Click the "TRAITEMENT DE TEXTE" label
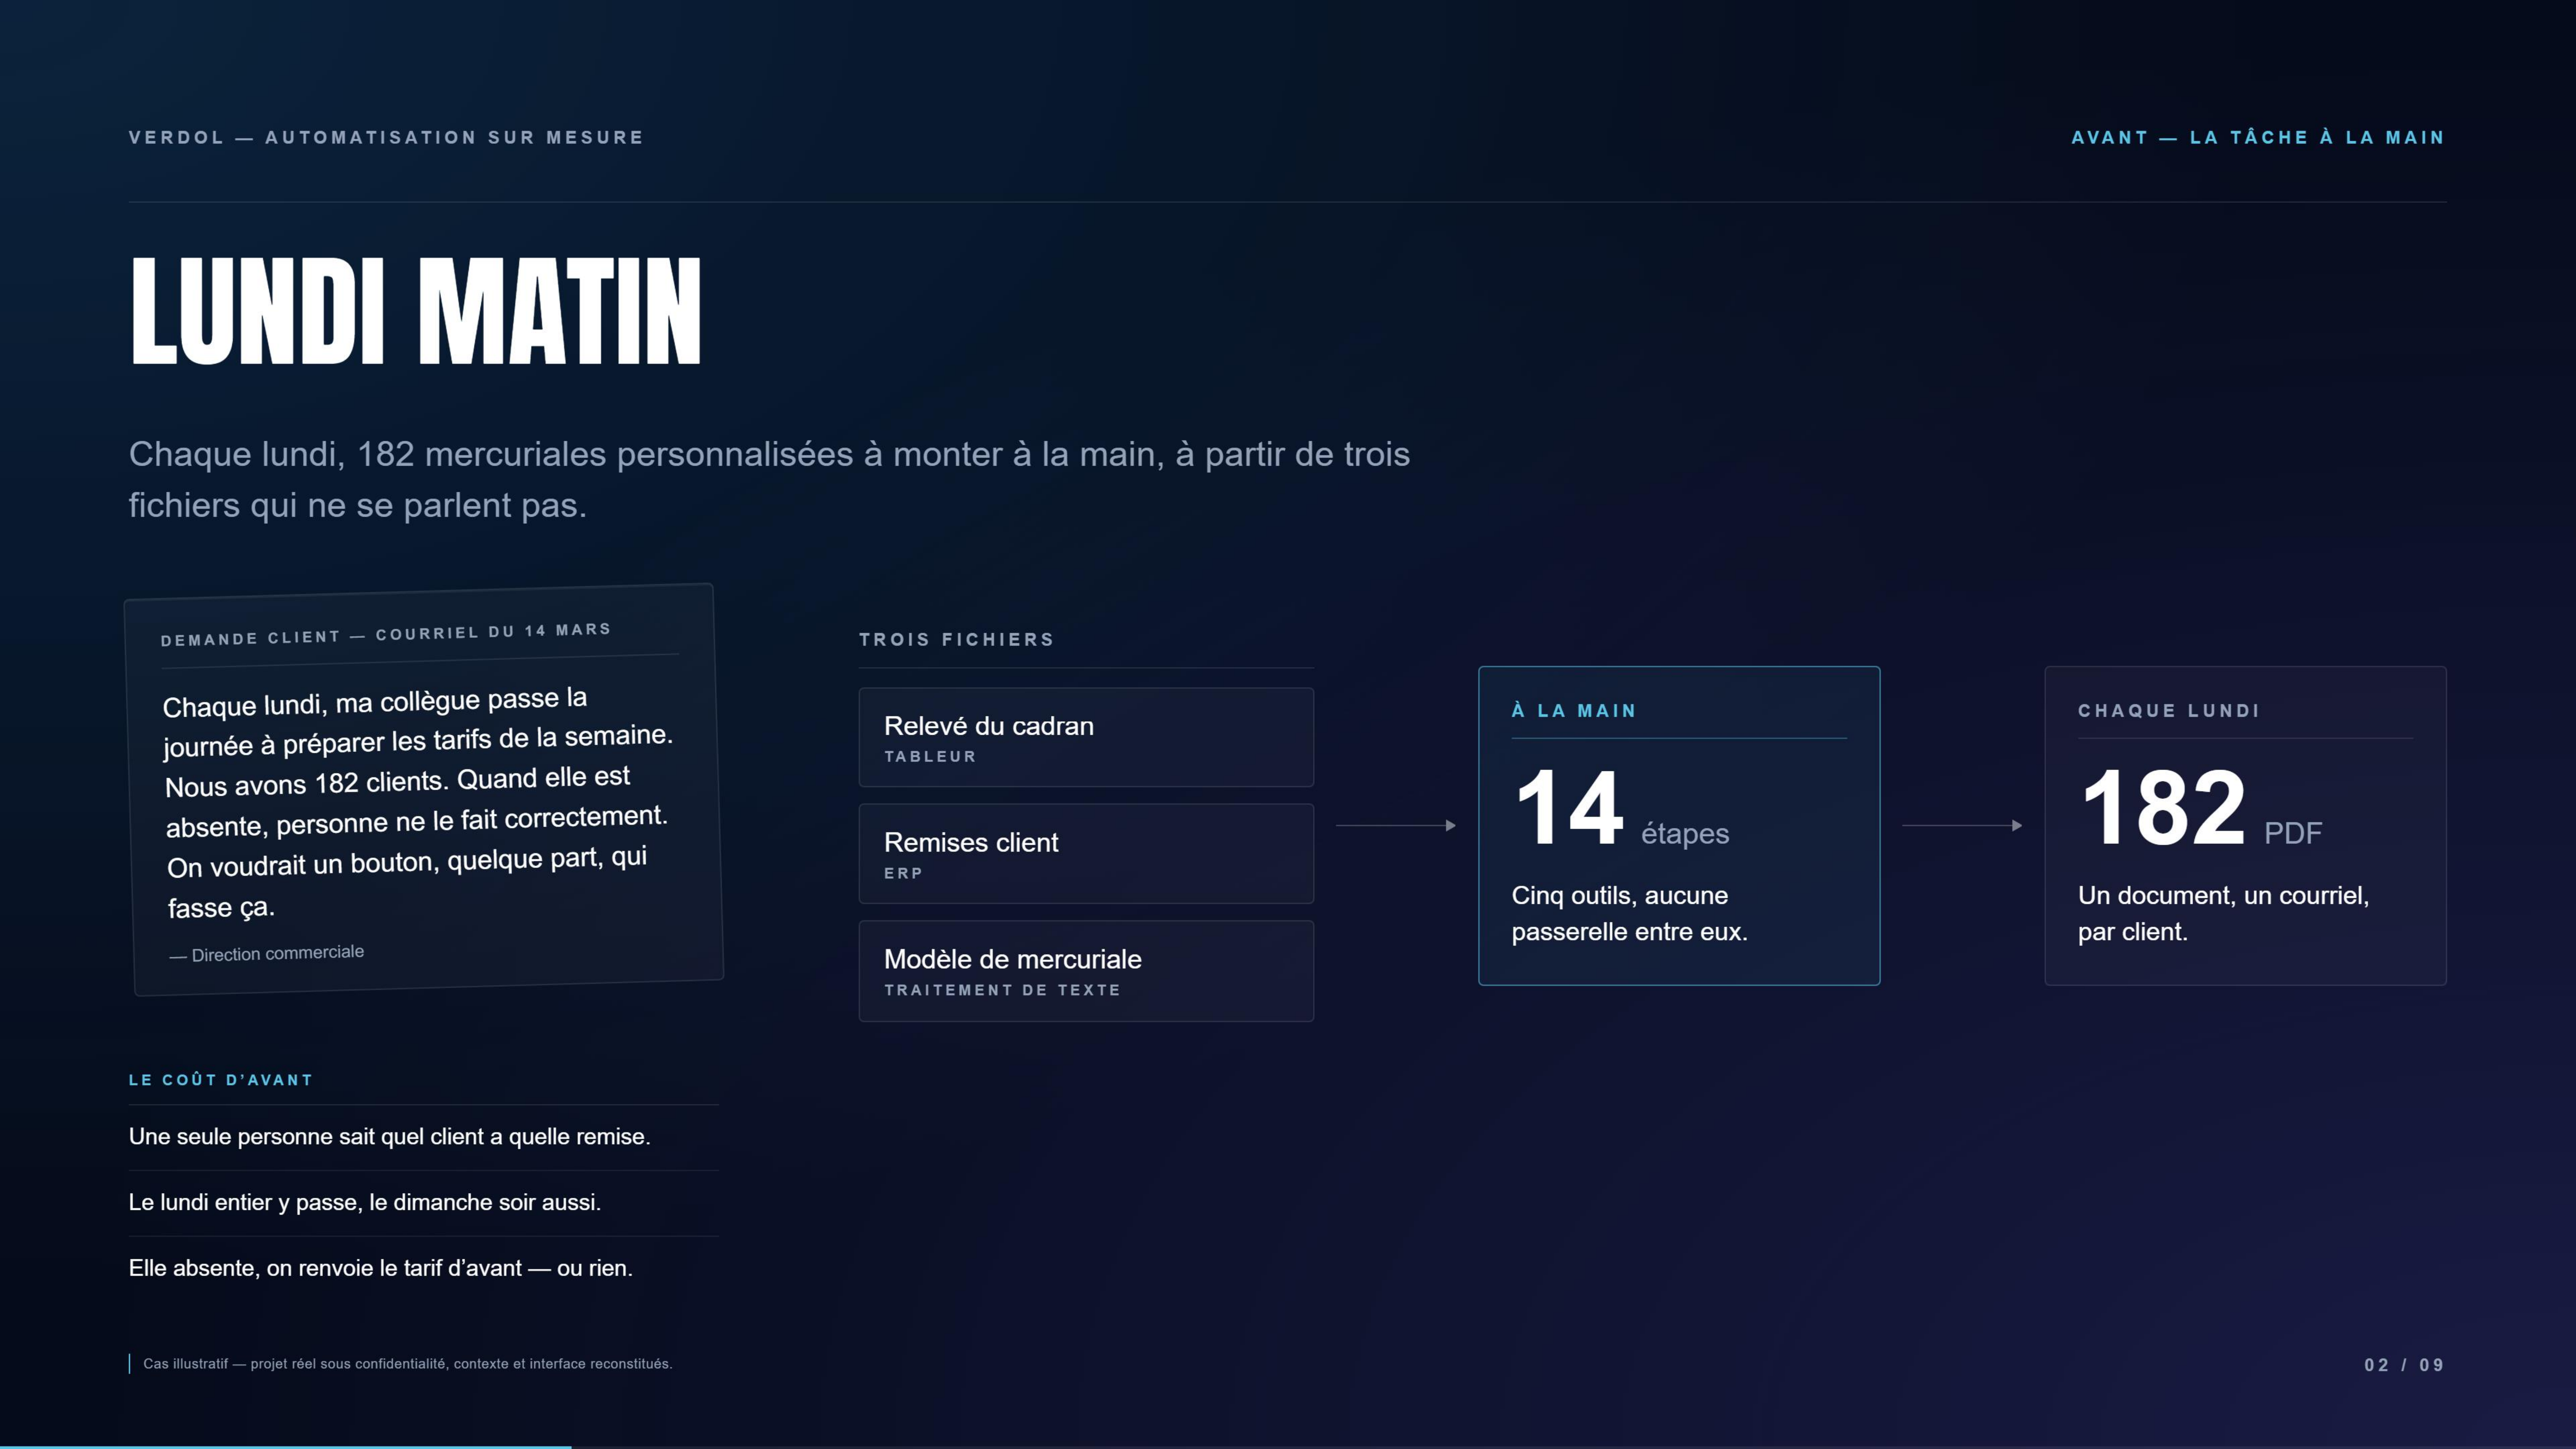This screenshot has width=2576, height=1449. [x=1002, y=990]
